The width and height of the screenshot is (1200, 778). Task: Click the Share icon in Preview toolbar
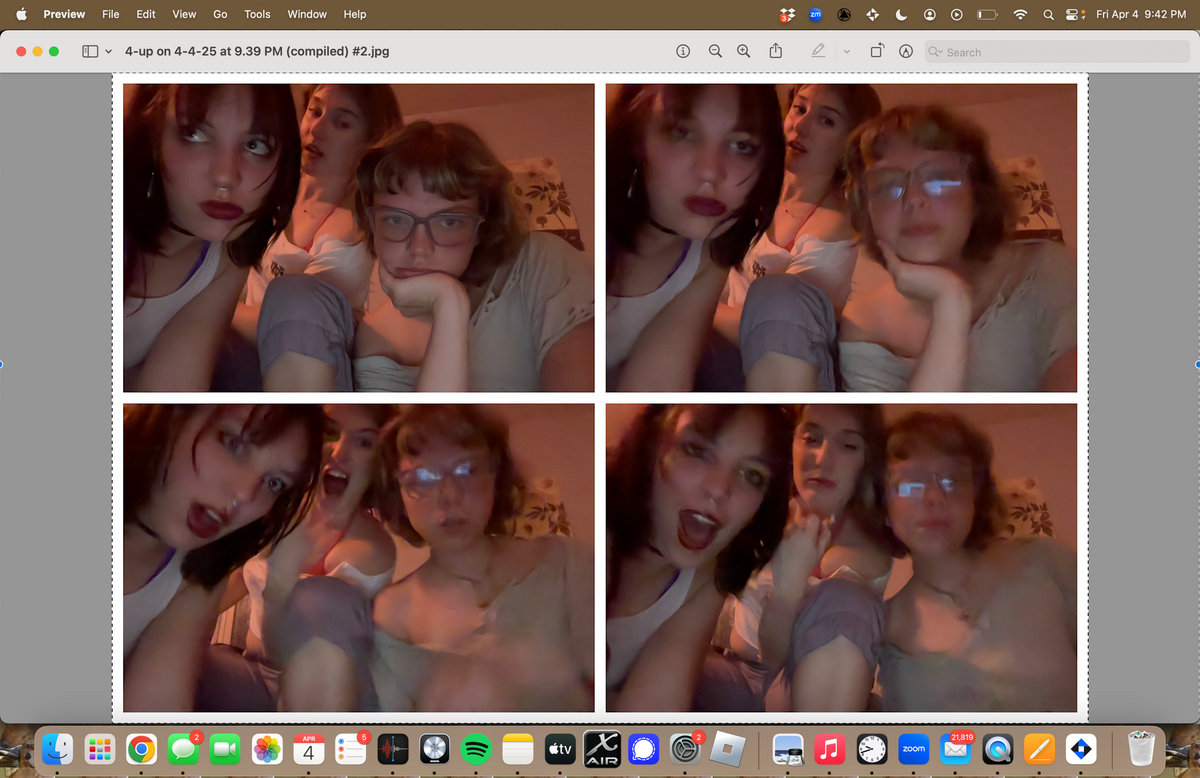(775, 51)
